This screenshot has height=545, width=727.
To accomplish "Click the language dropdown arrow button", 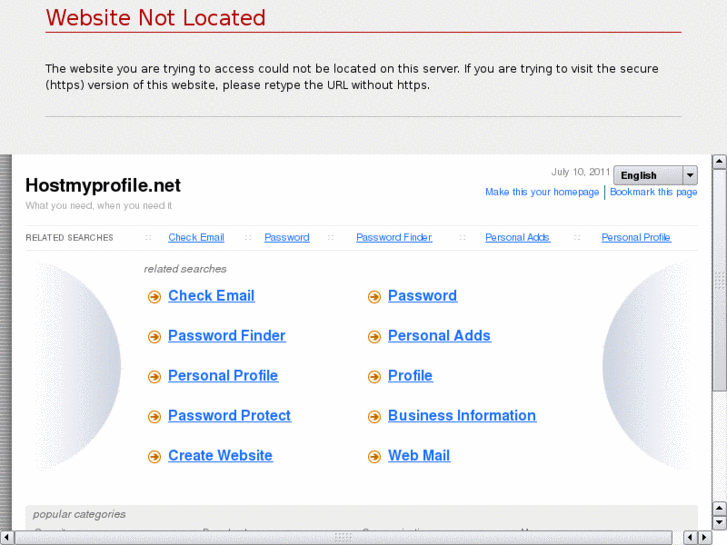I will 690,176.
